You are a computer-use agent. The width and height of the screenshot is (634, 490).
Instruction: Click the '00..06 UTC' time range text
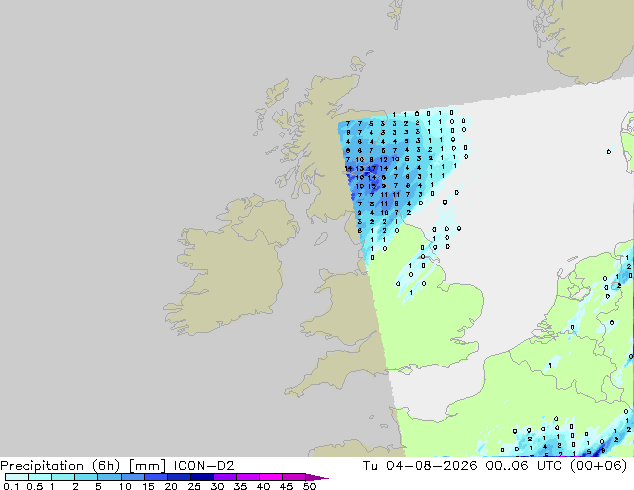point(524,466)
